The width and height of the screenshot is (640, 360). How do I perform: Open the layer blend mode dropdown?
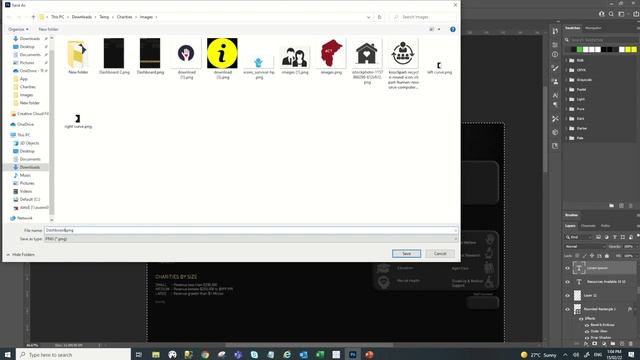tap(585, 247)
